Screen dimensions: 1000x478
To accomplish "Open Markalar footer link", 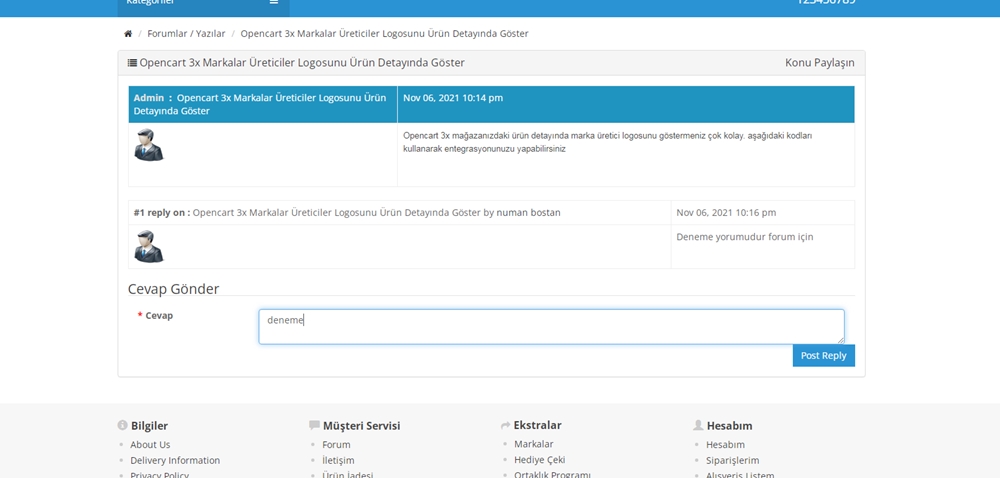I will (534, 444).
